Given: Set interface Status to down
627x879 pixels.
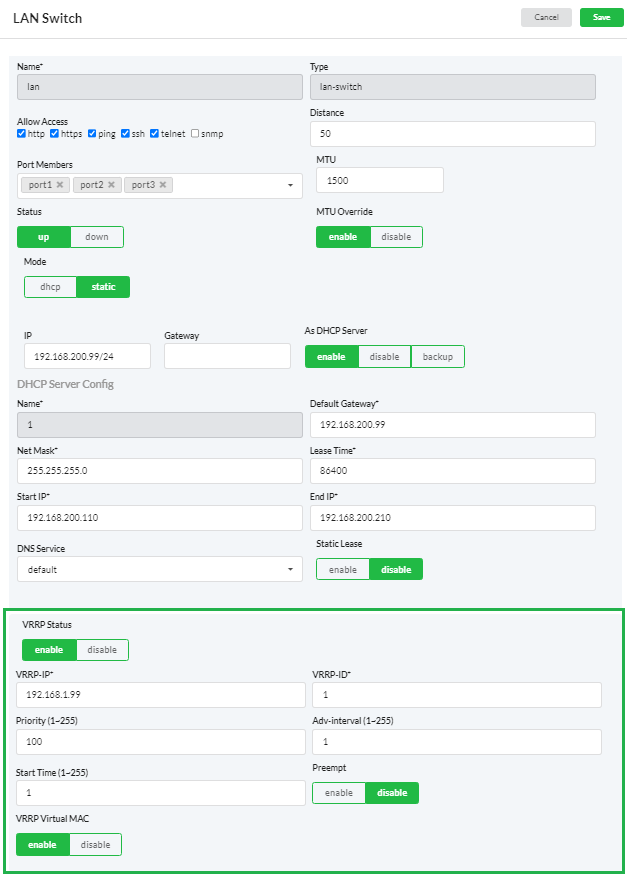Looking at the screenshot, I should coord(96,236).
